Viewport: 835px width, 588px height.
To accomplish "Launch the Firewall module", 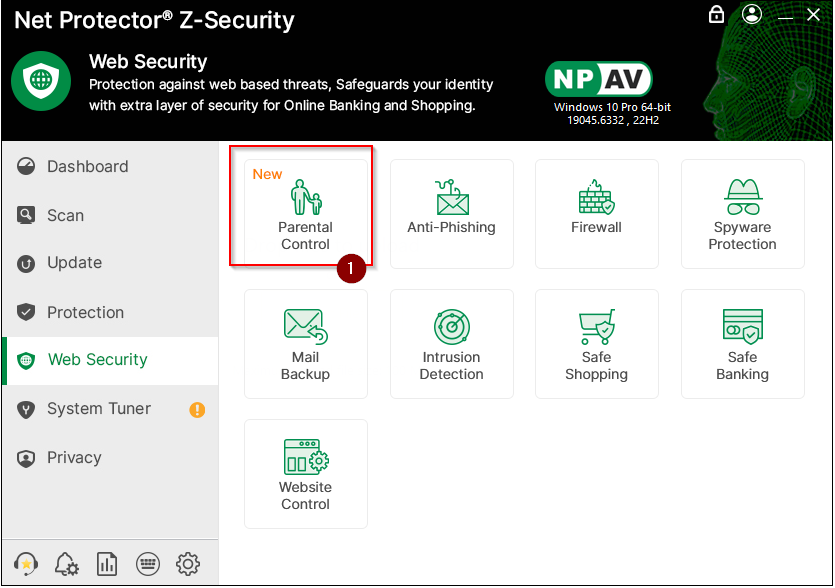I will [x=596, y=213].
